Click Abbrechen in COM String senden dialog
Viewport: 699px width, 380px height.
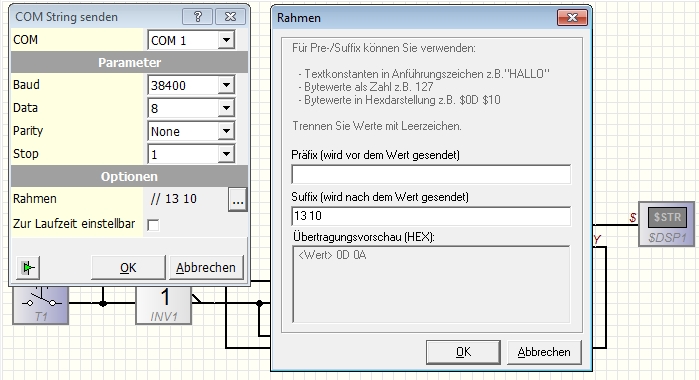click(x=206, y=268)
